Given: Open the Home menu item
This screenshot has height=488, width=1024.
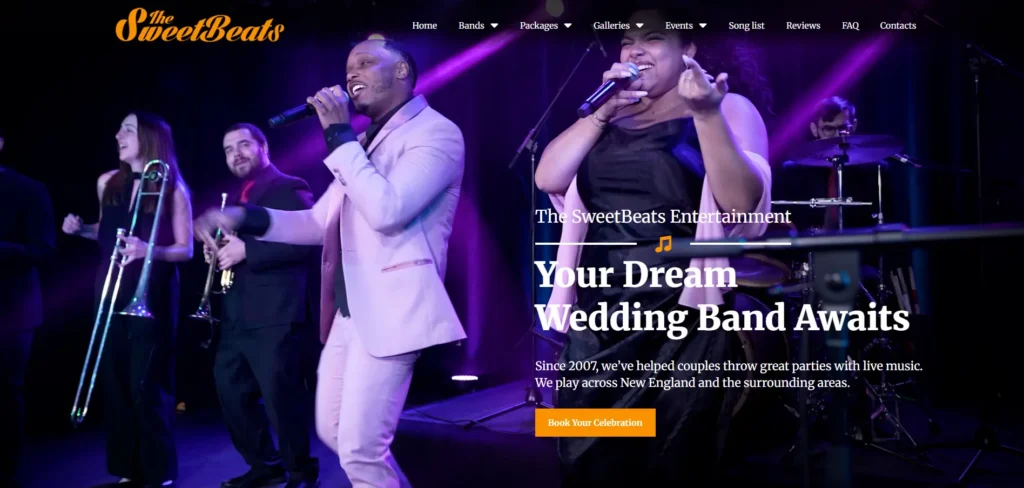Looking at the screenshot, I should 424,25.
